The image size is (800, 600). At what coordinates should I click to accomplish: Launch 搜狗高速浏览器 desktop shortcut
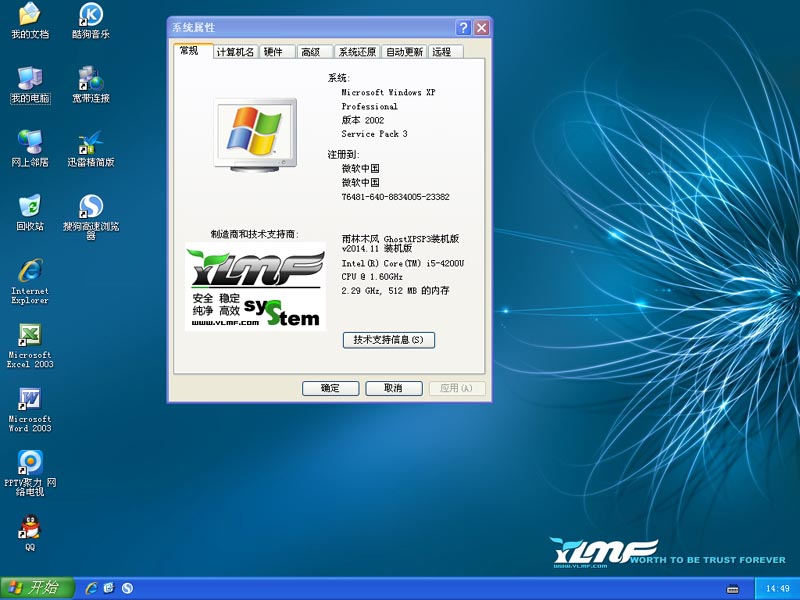point(91,217)
